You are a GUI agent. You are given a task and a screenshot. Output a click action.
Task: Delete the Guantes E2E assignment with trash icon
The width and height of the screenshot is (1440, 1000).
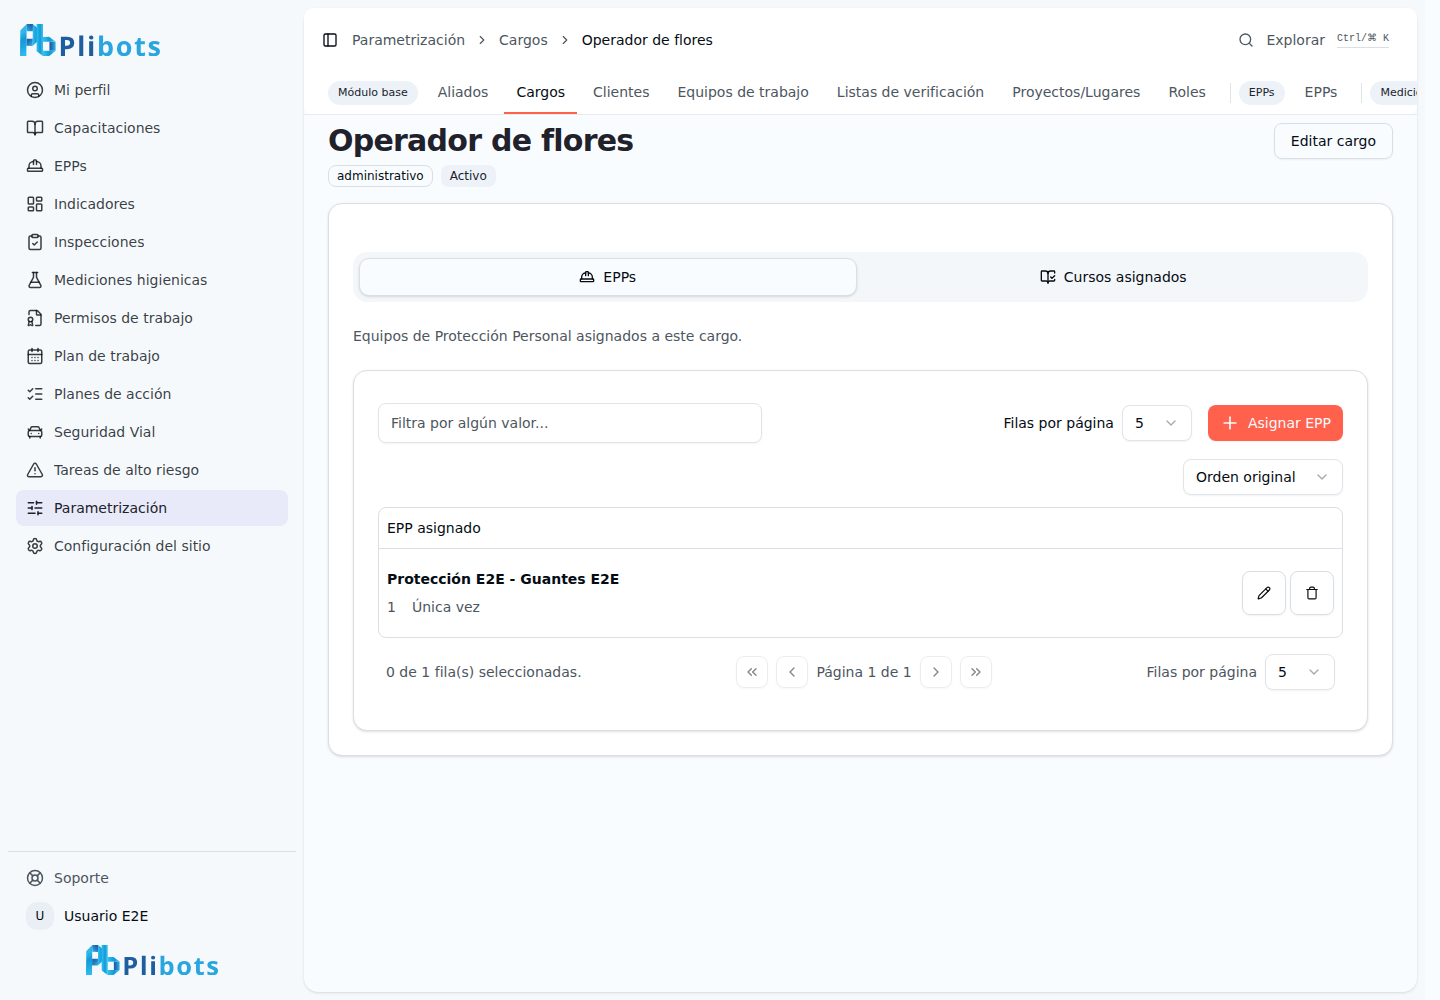1312,593
